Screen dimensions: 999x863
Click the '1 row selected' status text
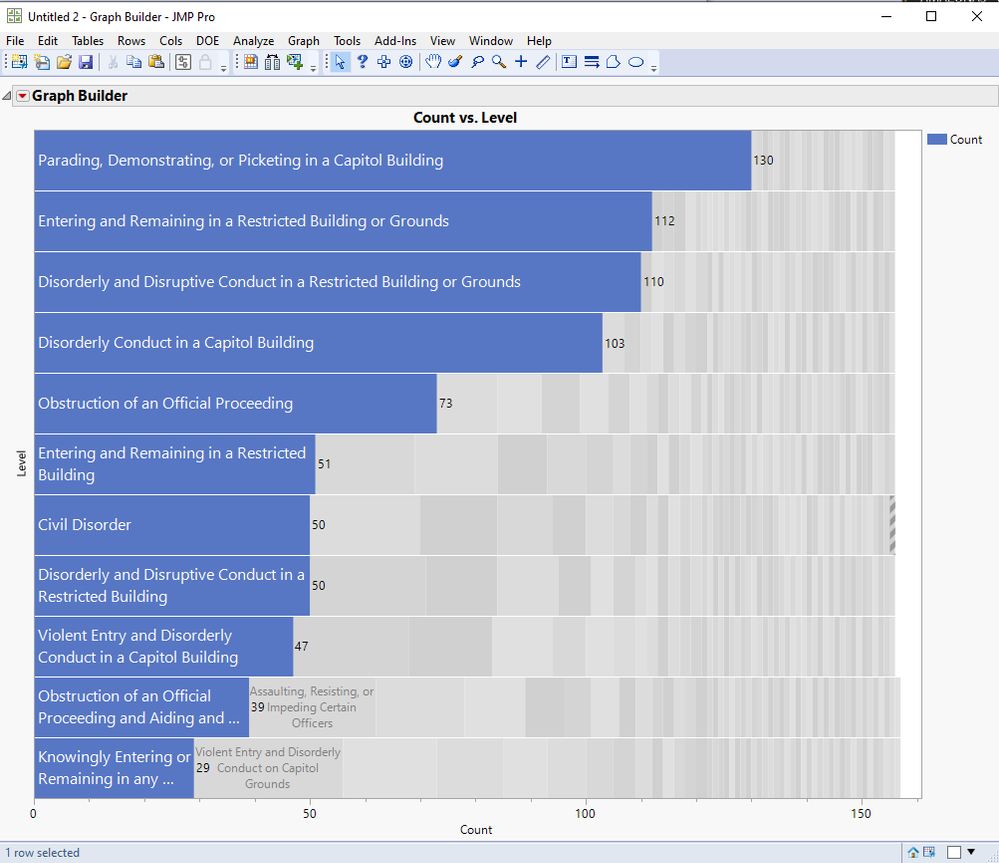pos(43,853)
